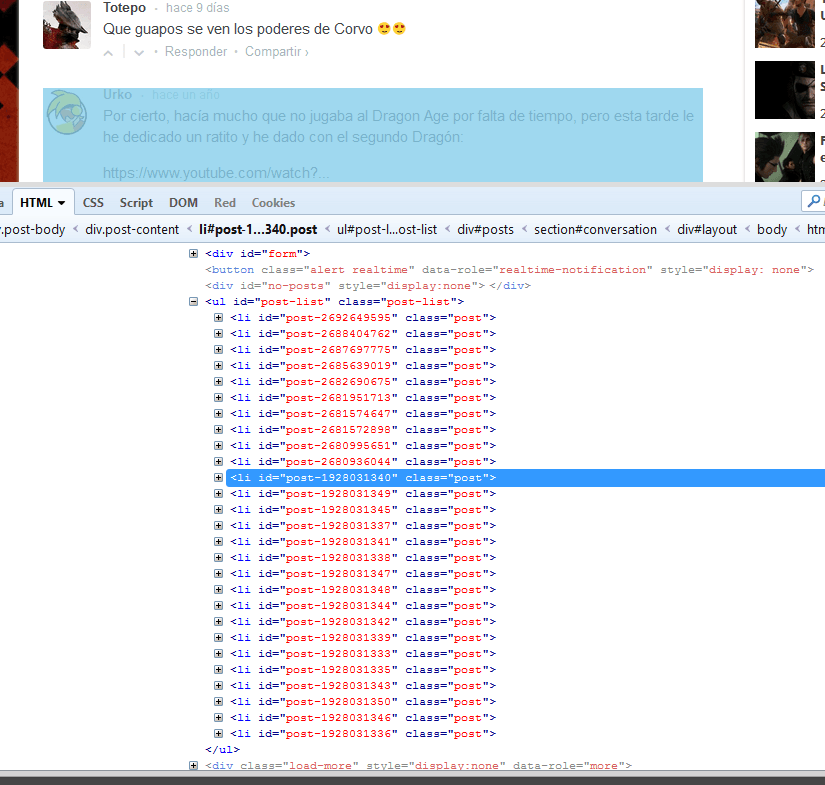
Task: Select li id="post-1928031348" row
Action: (363, 590)
